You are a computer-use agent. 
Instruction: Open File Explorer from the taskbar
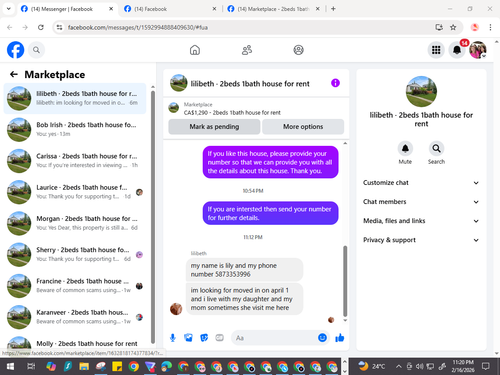[84, 367]
